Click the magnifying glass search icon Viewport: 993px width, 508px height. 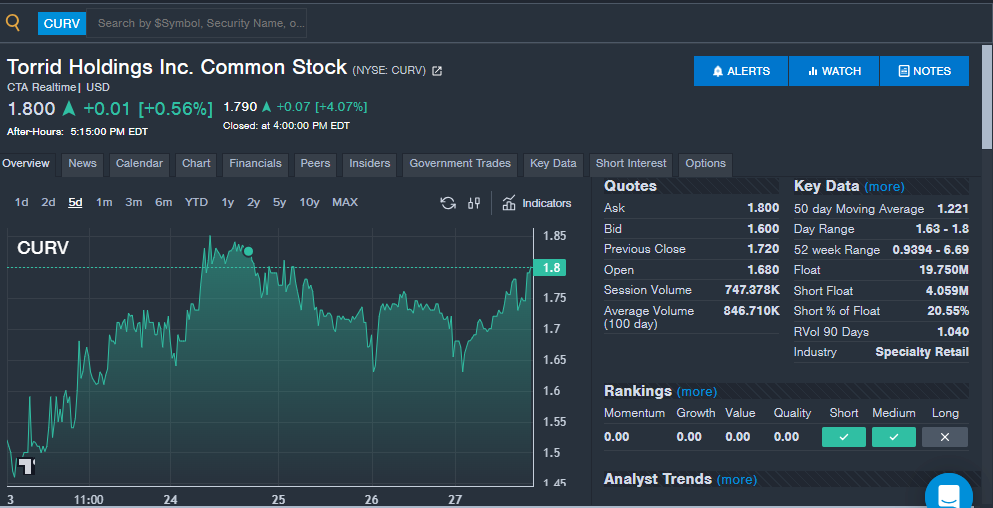pos(13,23)
